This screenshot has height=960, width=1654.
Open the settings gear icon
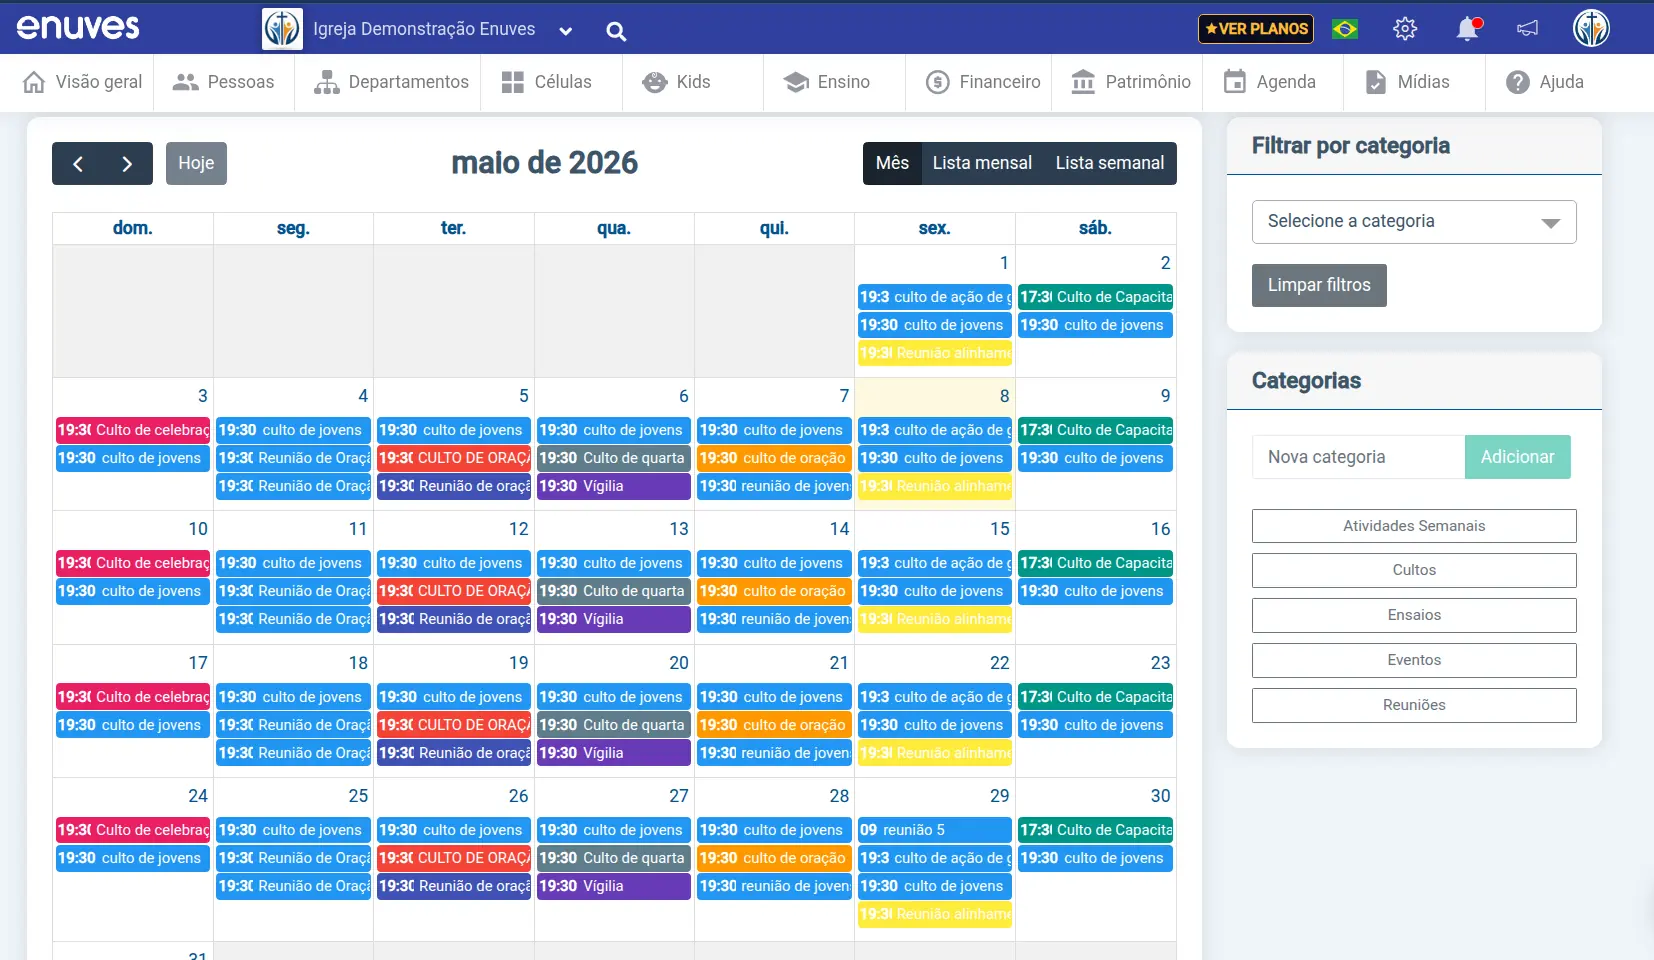click(x=1405, y=29)
